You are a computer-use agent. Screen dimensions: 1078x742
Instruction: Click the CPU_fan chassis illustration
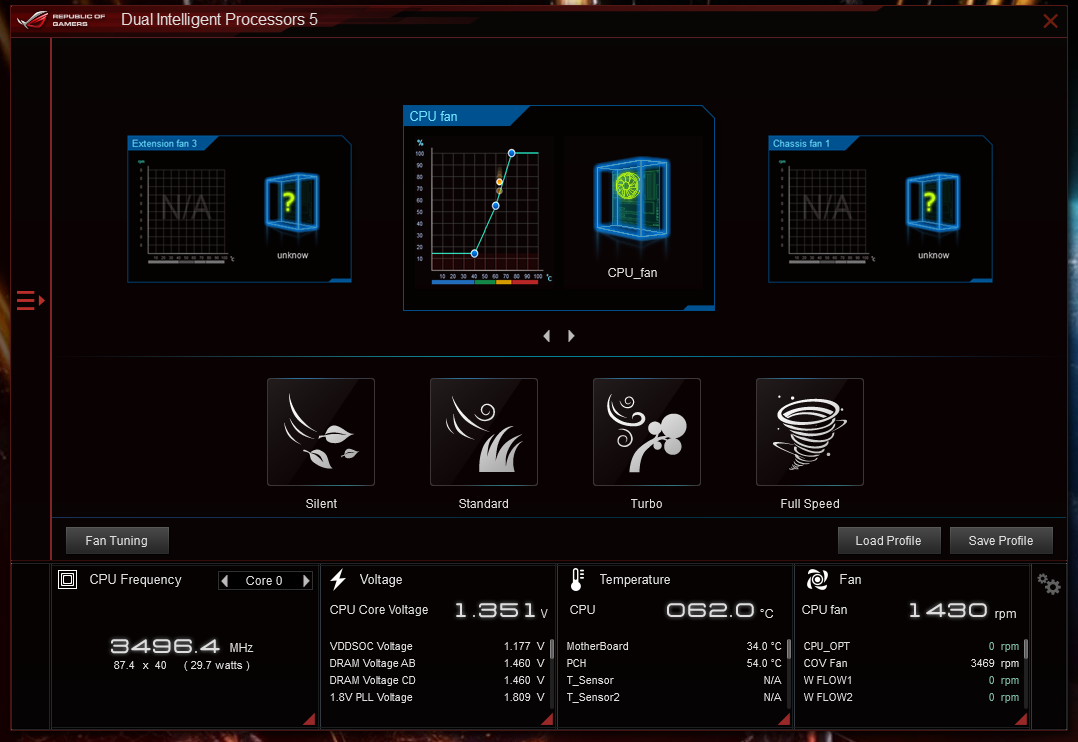631,198
